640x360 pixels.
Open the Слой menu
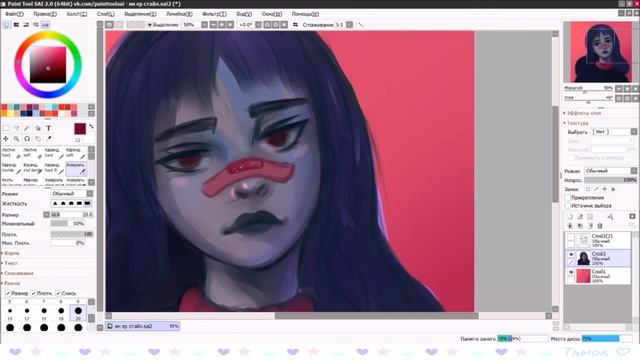(x=105, y=14)
